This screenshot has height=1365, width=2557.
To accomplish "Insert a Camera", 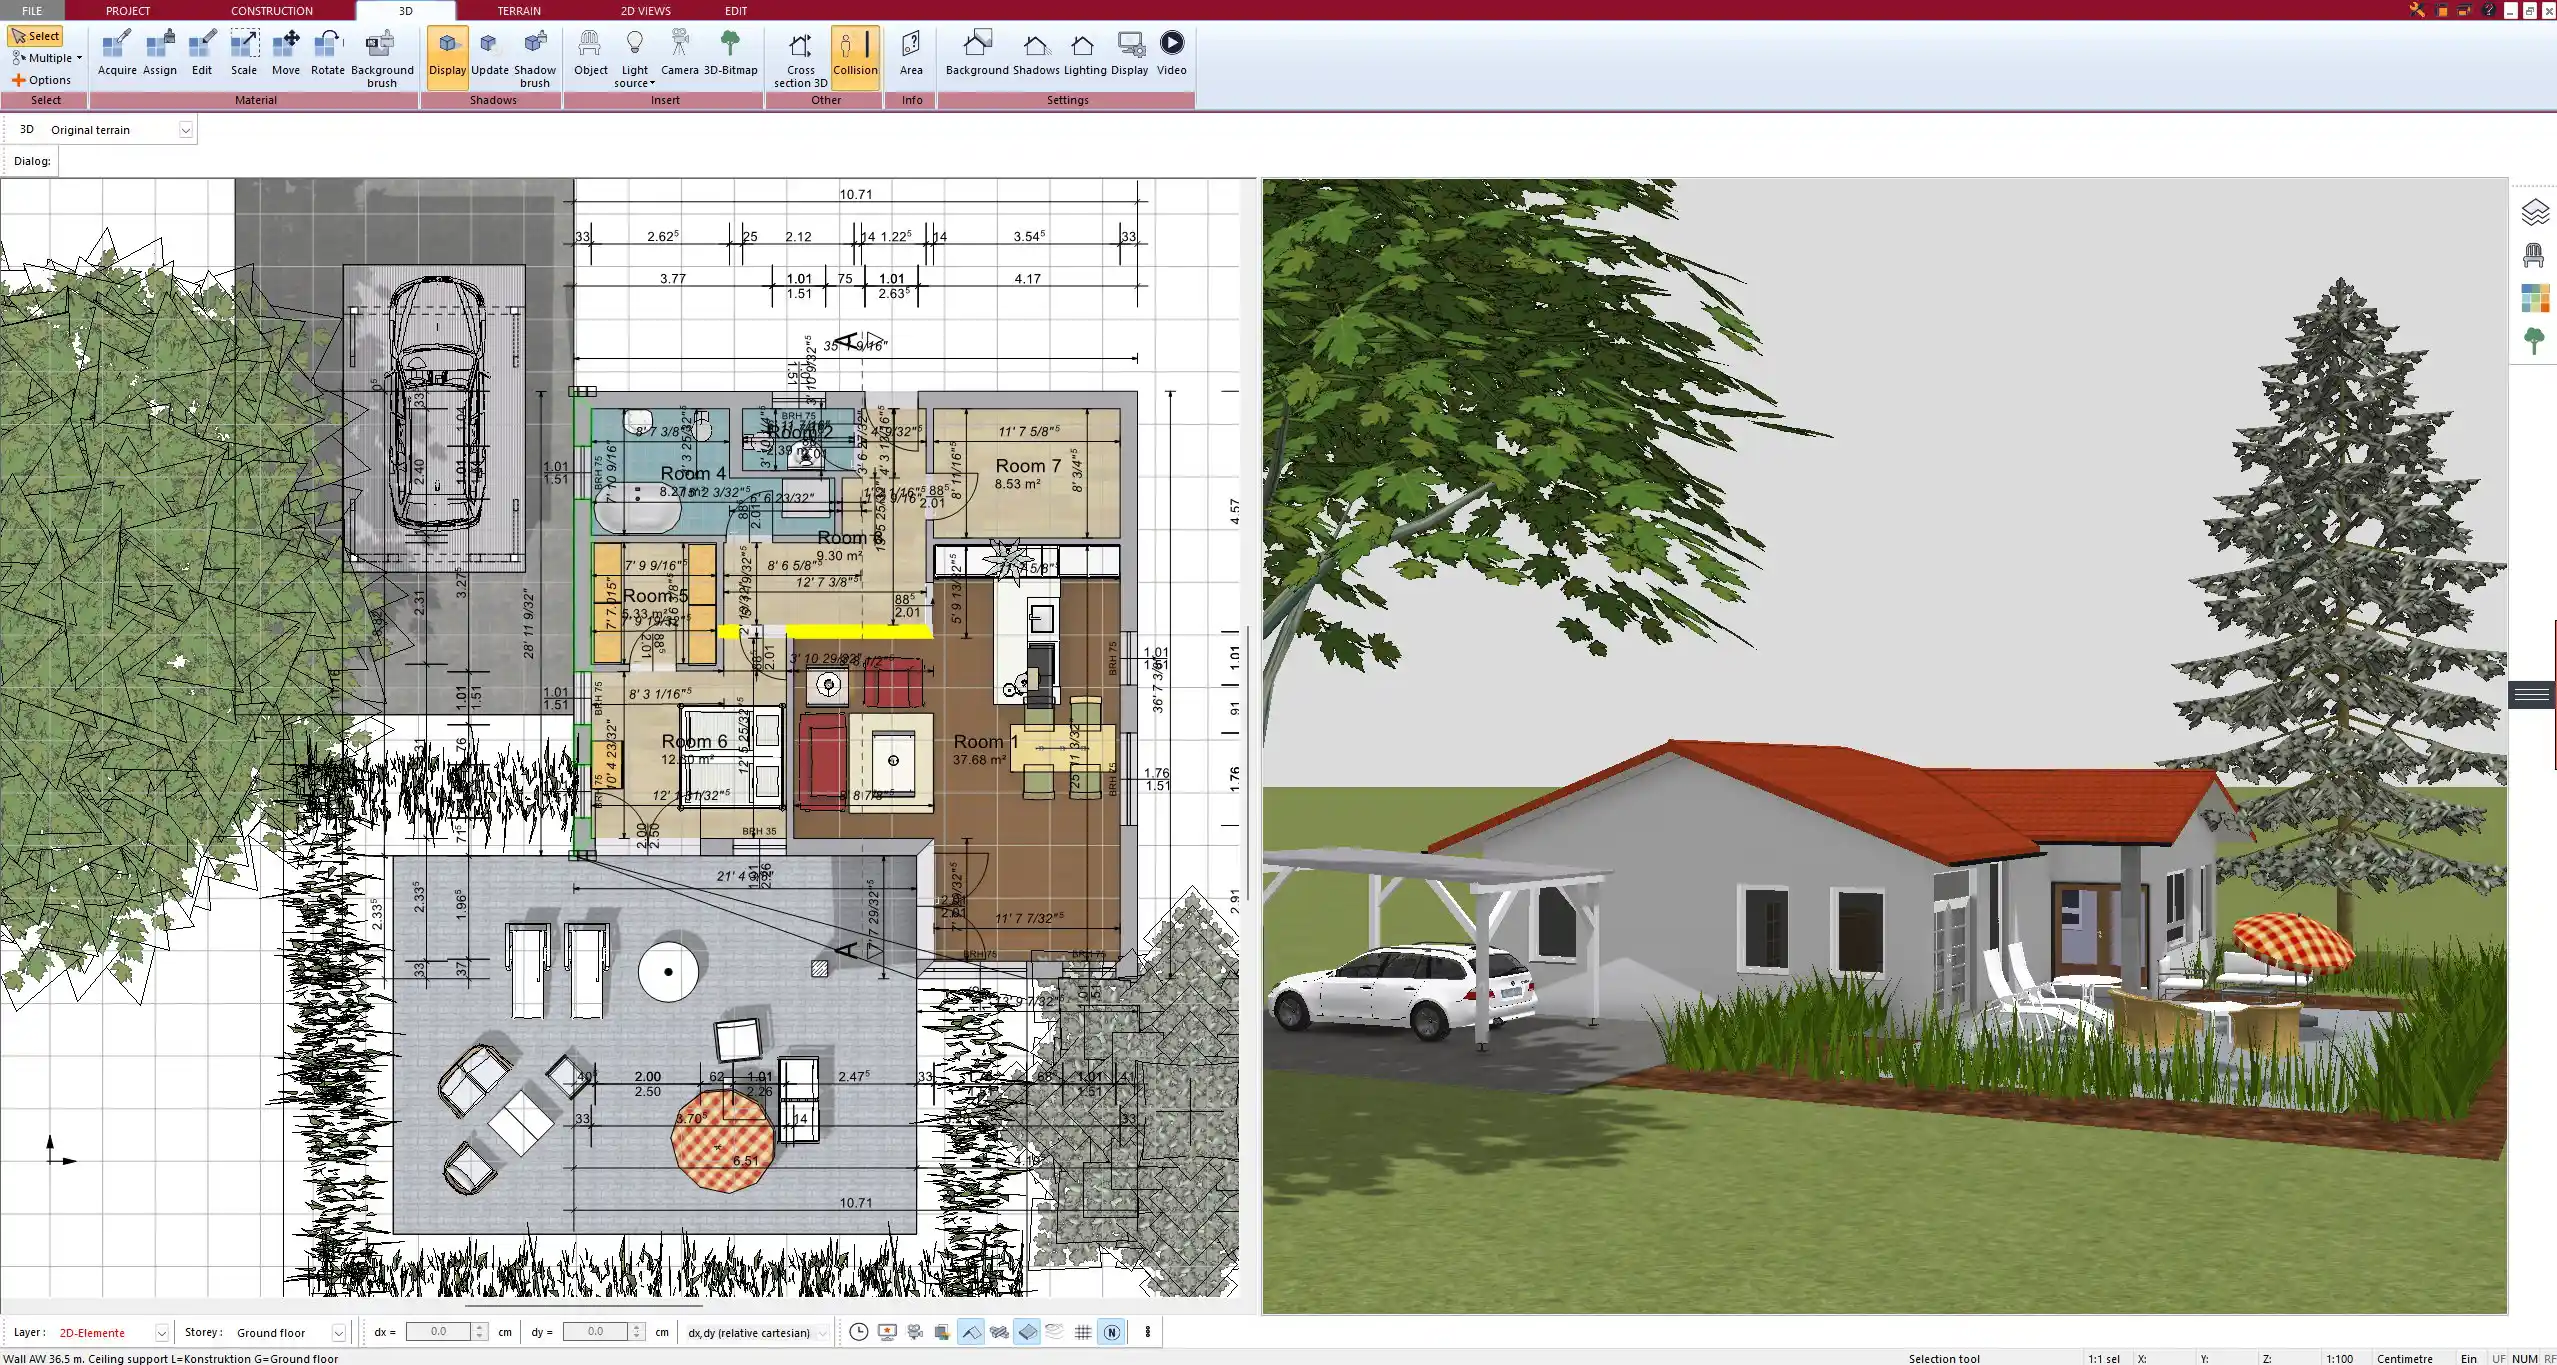I will (x=680, y=54).
